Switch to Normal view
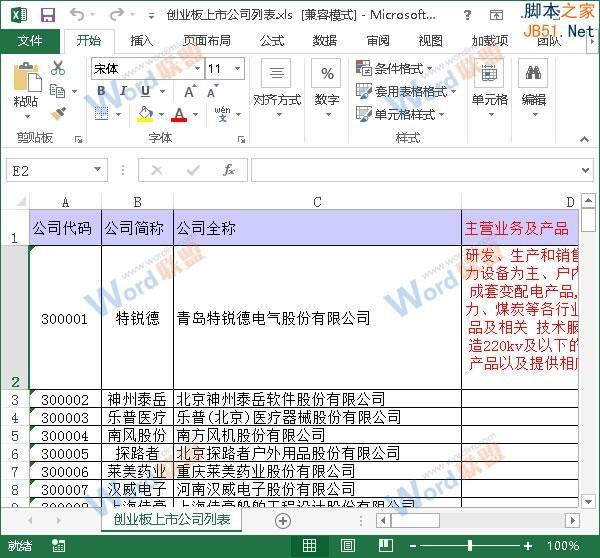 pos(309,545)
